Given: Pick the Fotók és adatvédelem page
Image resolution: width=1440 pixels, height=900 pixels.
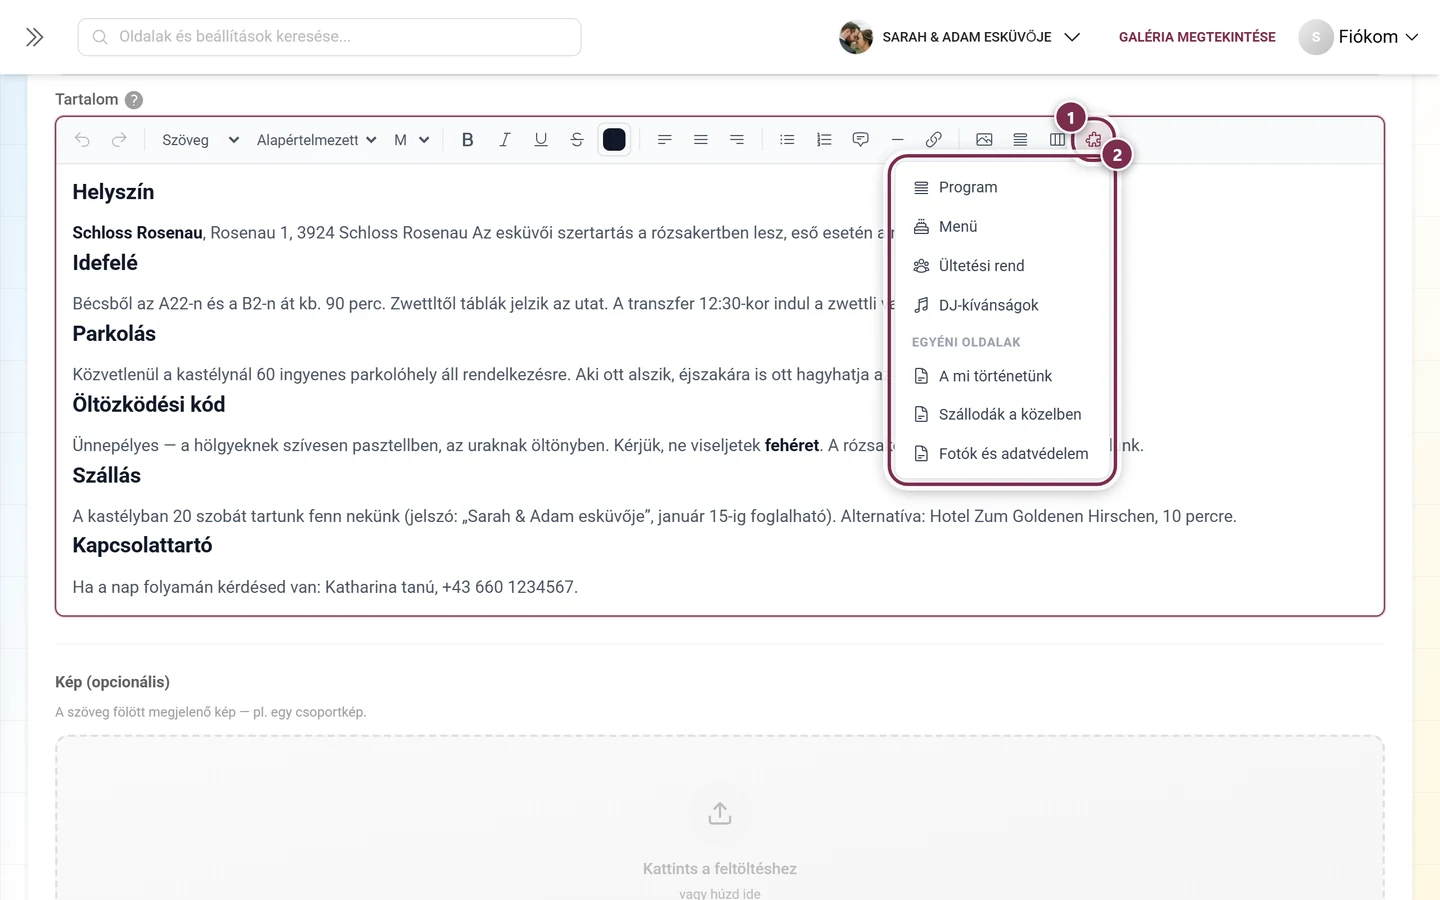Looking at the screenshot, I should (1002, 454).
